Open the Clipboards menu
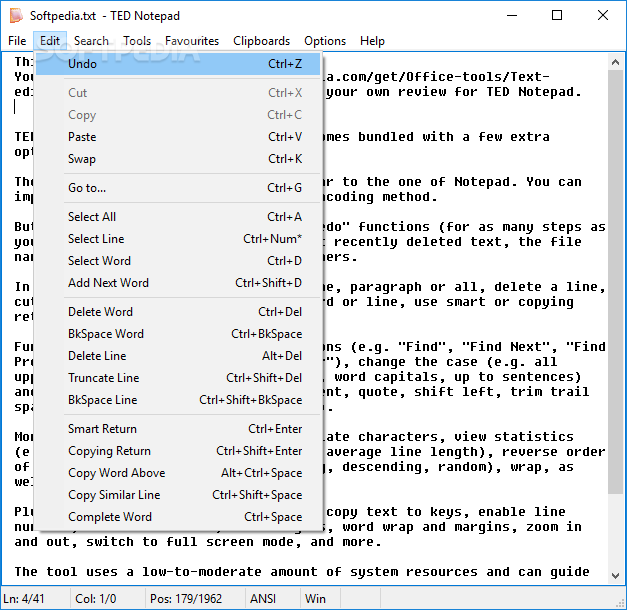Screen dimensions: 627x610 coord(262,41)
